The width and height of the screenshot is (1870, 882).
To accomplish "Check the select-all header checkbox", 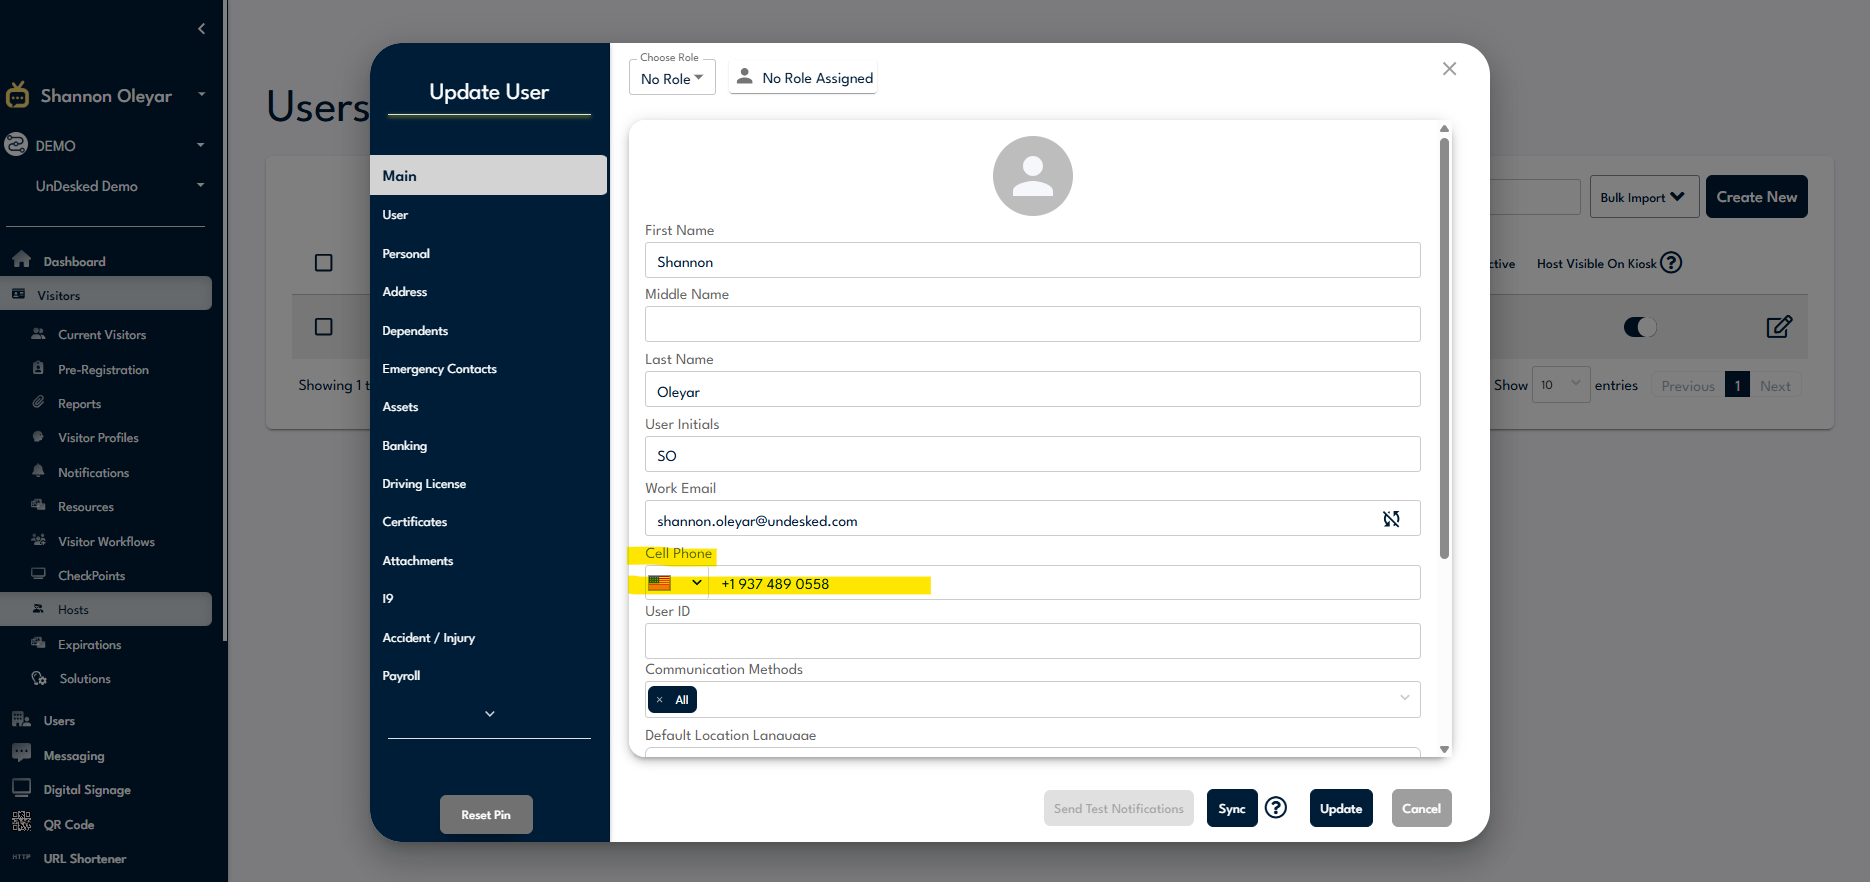I will tap(324, 263).
